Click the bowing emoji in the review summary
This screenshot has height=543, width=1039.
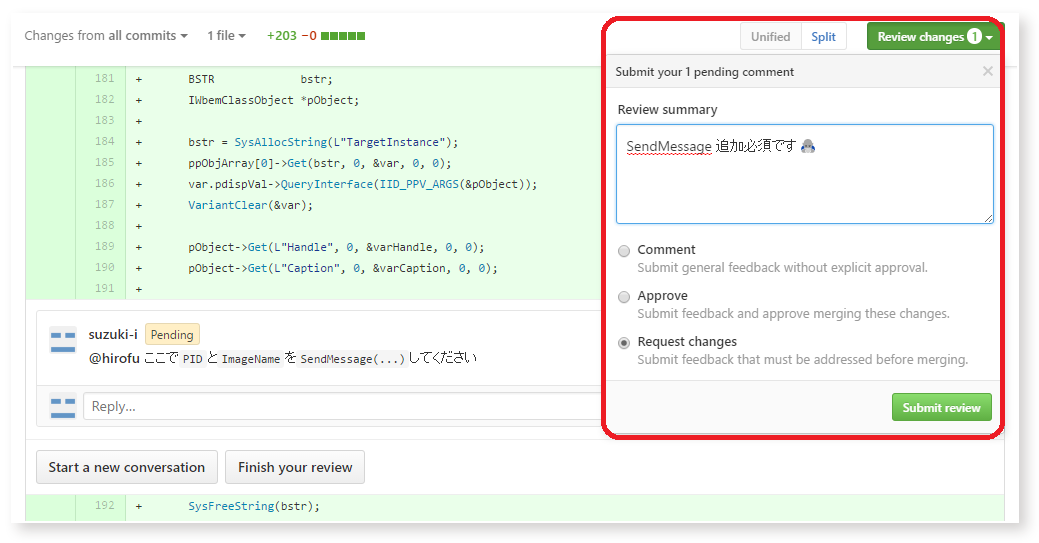tap(808, 146)
